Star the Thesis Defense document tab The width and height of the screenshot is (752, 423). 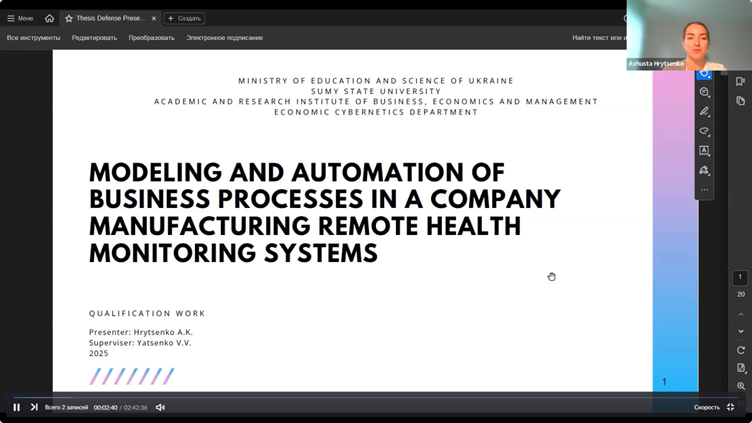69,18
